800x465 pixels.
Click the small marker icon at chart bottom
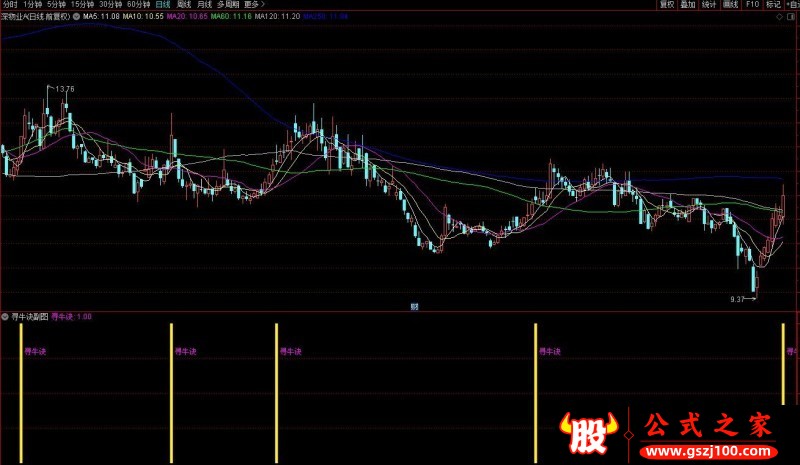[x=414, y=306]
